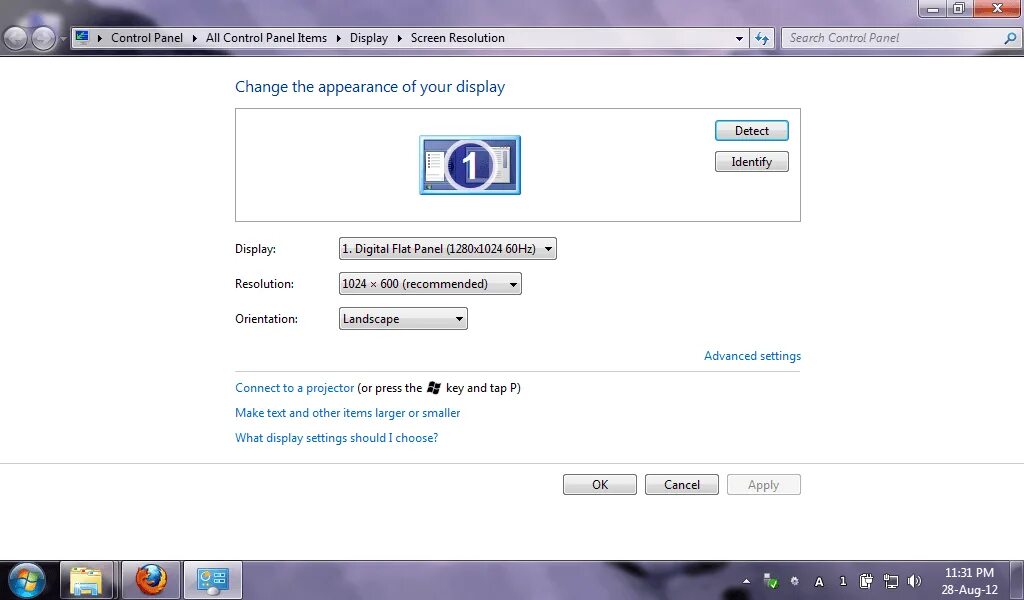Click the Detect button
Image resolution: width=1024 pixels, height=600 pixels.
tap(752, 131)
